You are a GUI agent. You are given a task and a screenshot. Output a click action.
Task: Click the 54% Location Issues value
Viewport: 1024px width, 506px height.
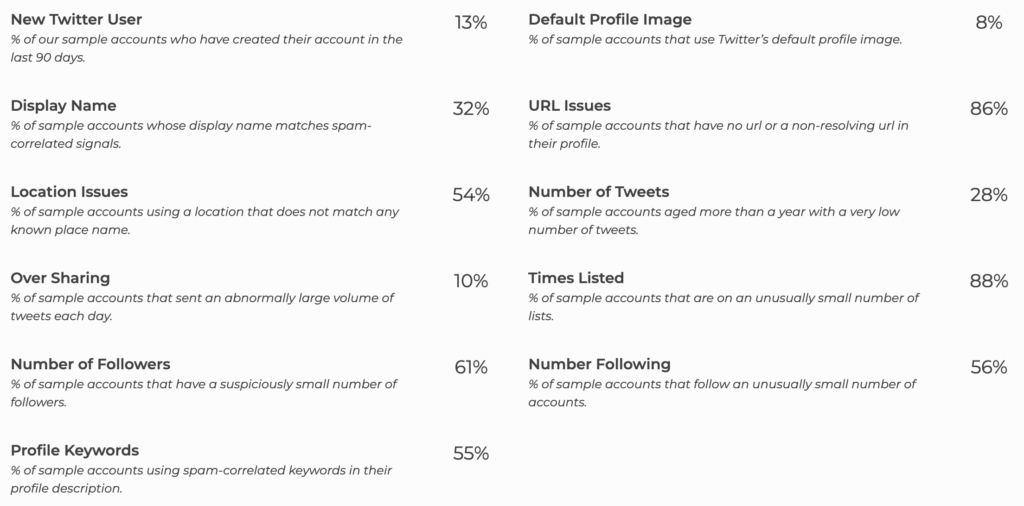click(x=470, y=195)
